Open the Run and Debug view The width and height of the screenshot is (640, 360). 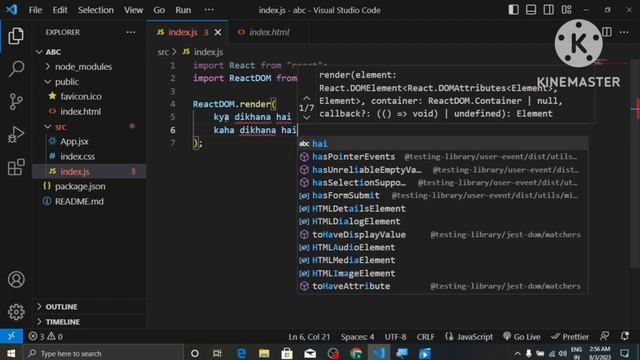pos(16,135)
